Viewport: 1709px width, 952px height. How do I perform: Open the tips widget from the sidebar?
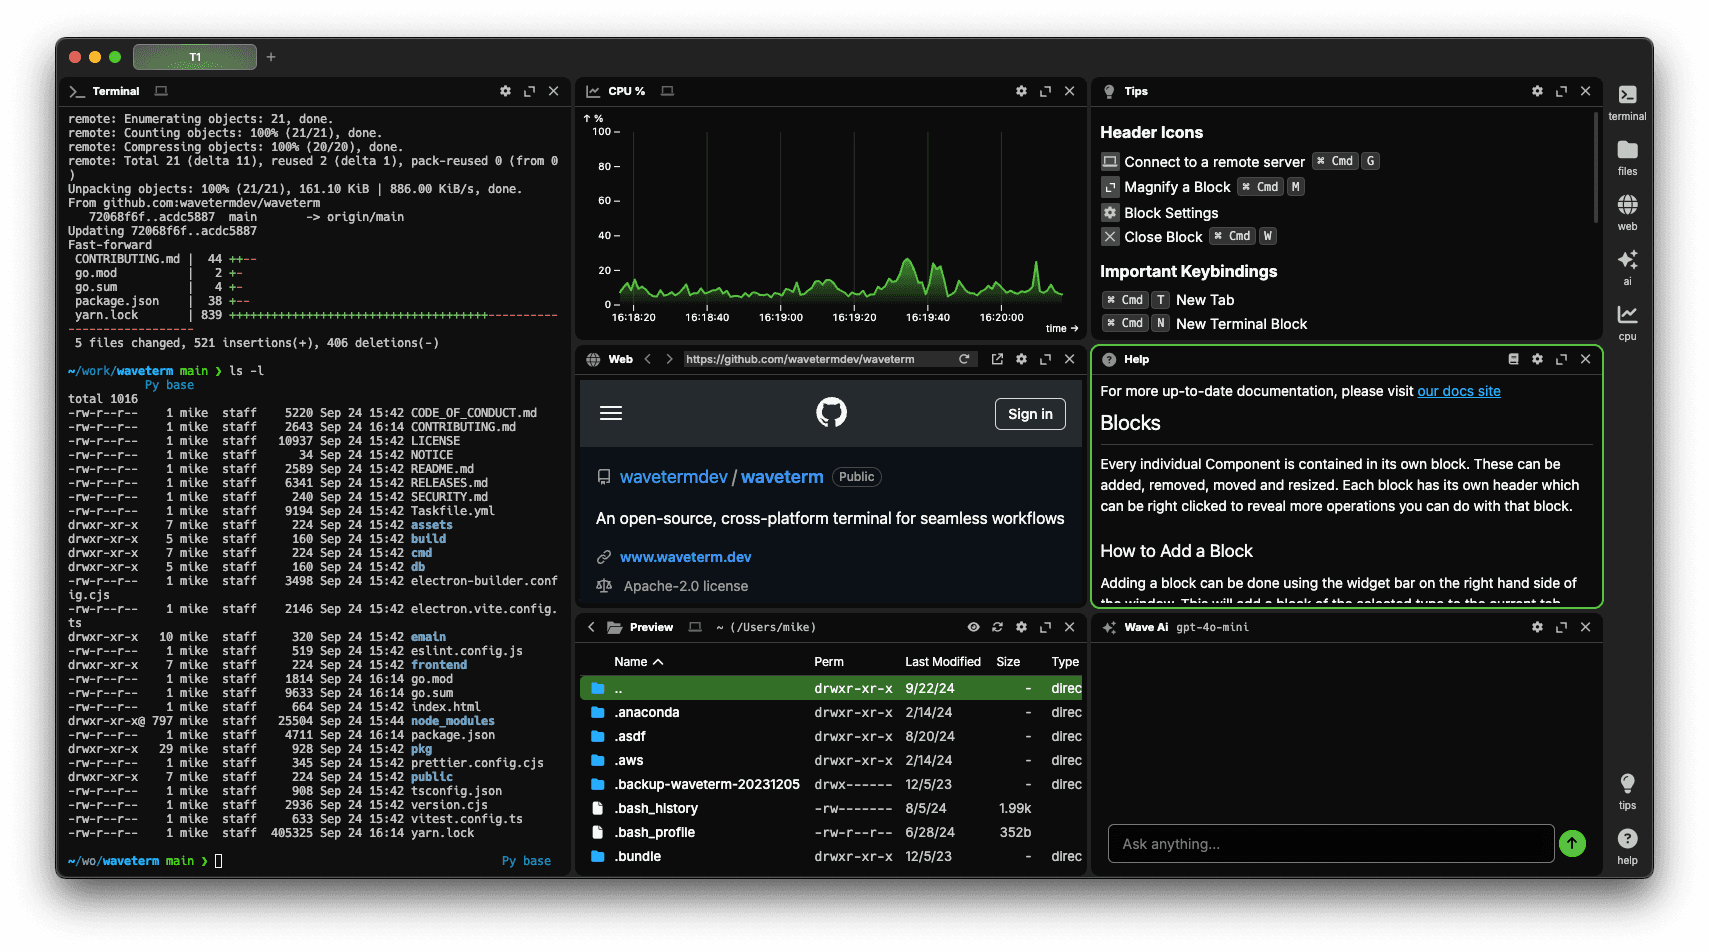1627,789
